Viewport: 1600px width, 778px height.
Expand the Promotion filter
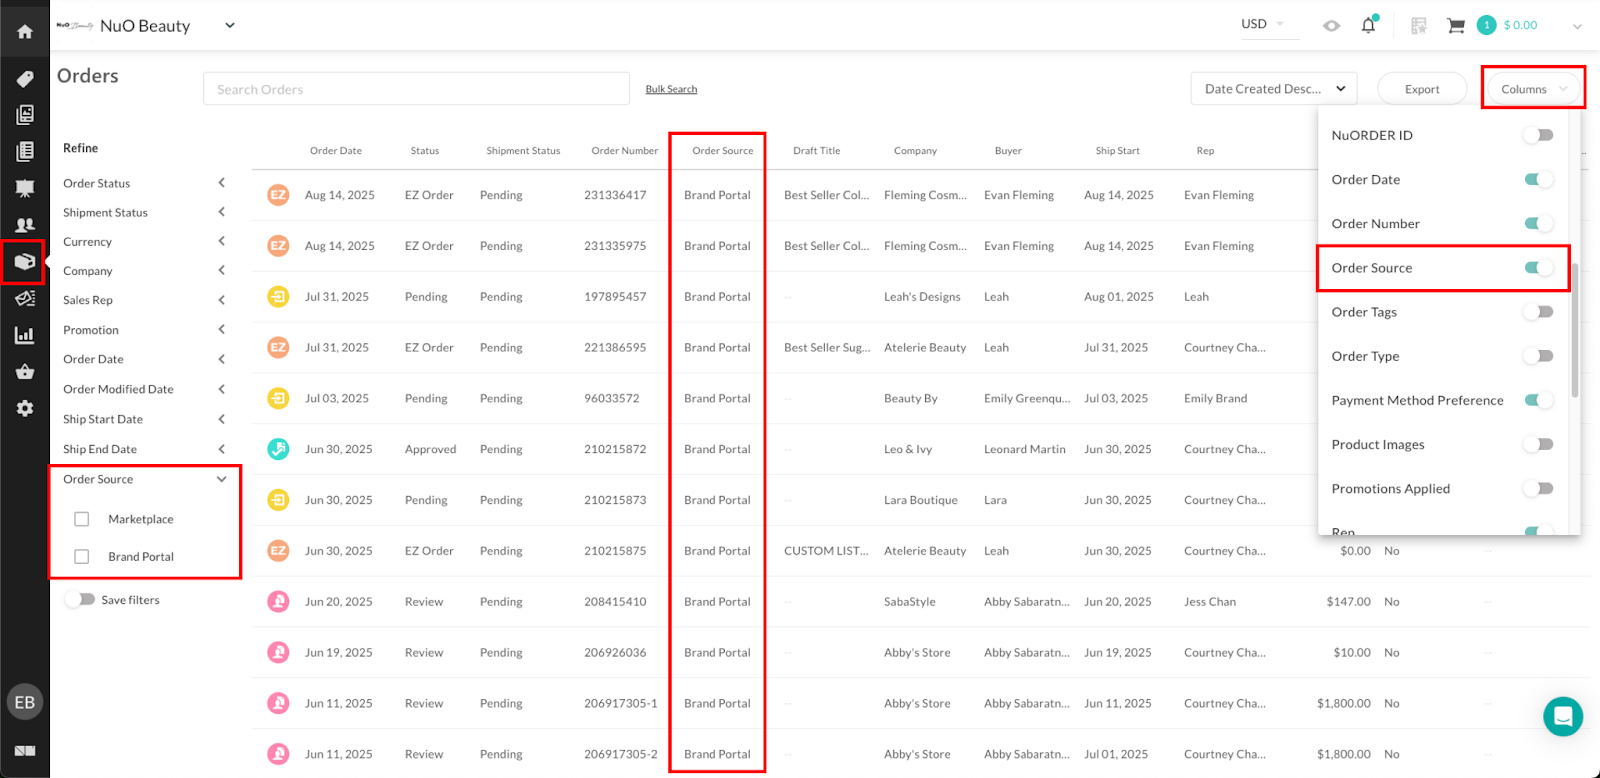221,329
